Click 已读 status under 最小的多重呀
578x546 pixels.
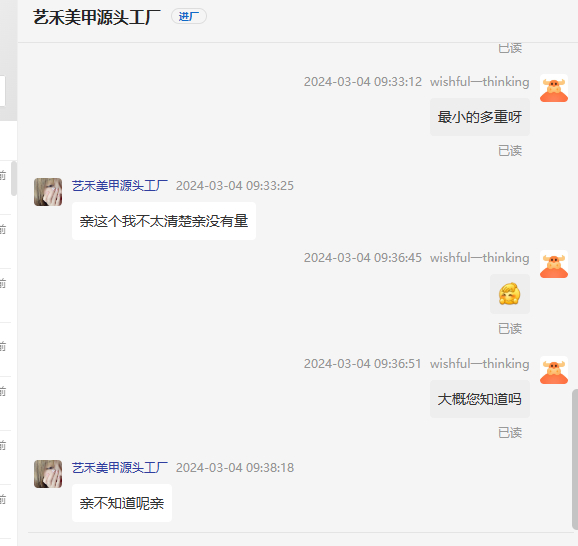(x=510, y=150)
